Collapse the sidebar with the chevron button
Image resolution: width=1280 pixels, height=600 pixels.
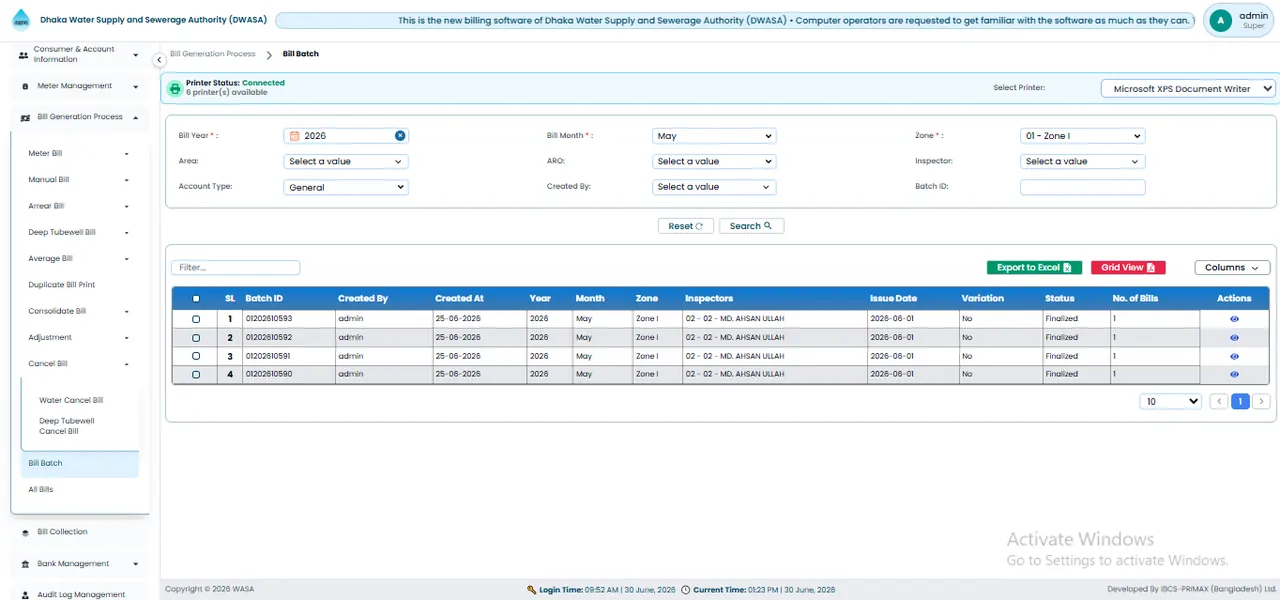159,60
